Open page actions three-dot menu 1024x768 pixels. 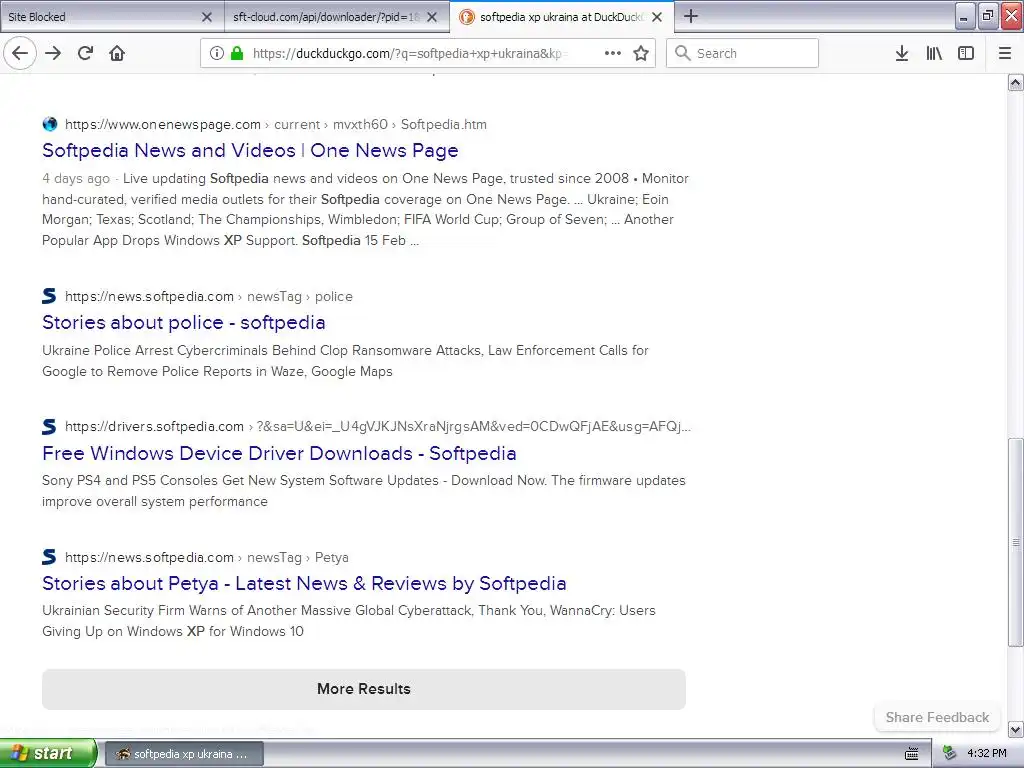(613, 53)
